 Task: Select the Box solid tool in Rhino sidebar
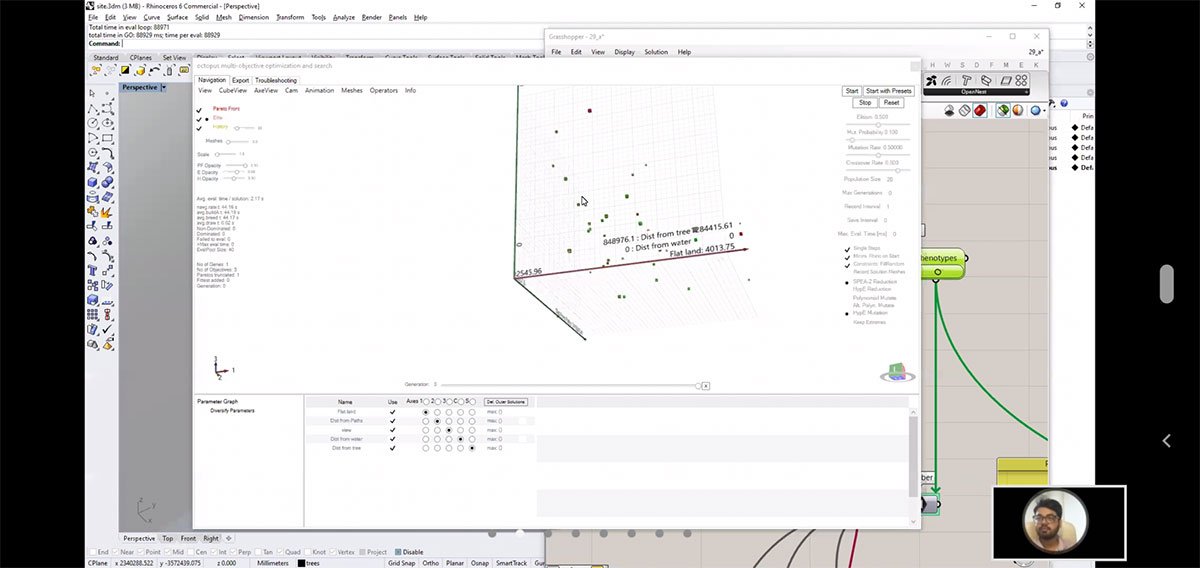(93, 182)
